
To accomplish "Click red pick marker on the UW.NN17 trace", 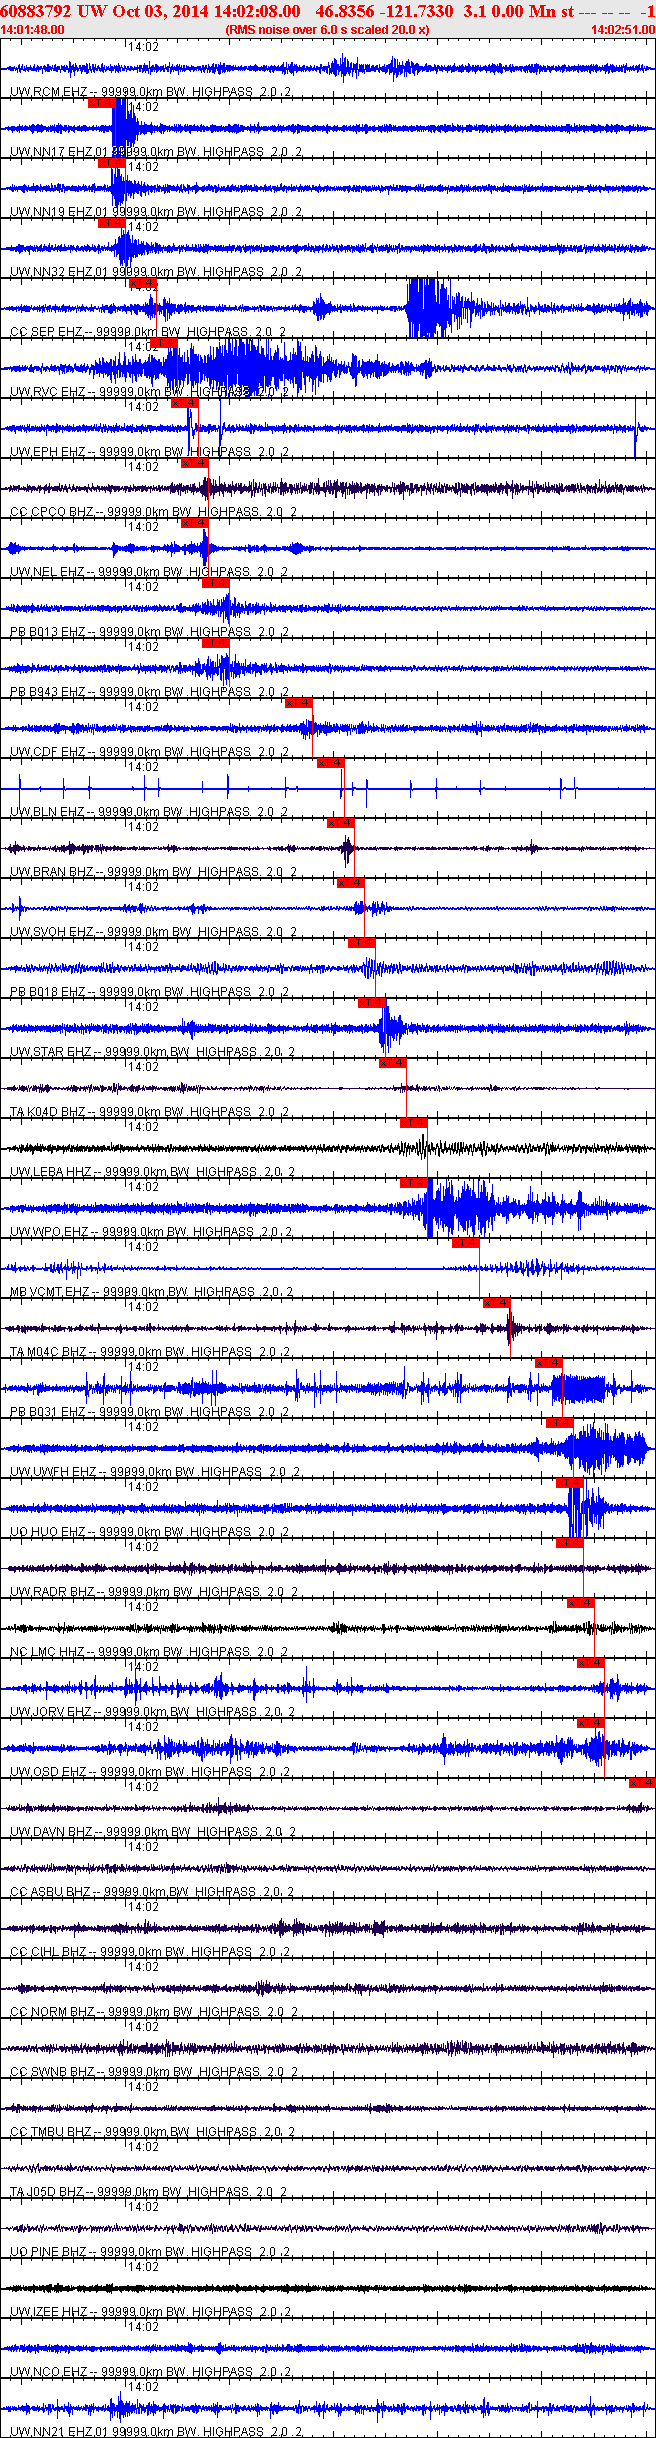I will click(102, 102).
